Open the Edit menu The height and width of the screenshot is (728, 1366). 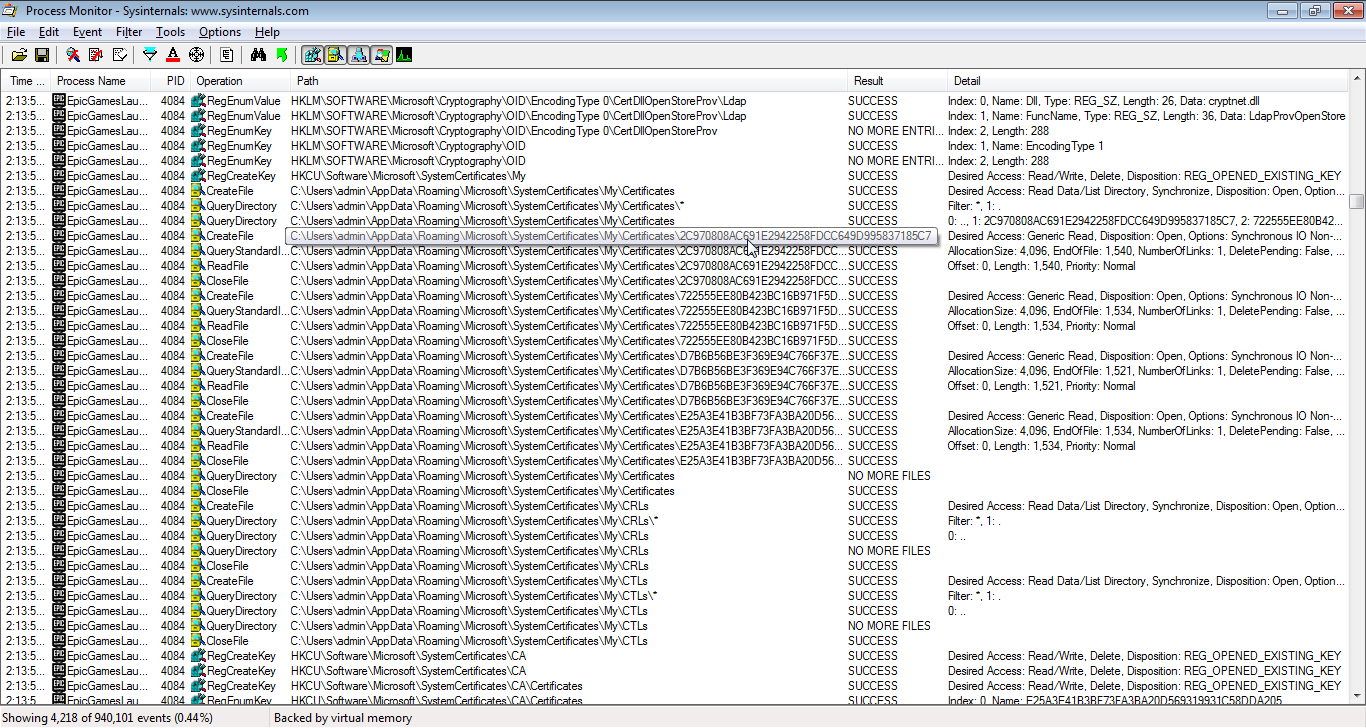pyautogui.click(x=49, y=32)
